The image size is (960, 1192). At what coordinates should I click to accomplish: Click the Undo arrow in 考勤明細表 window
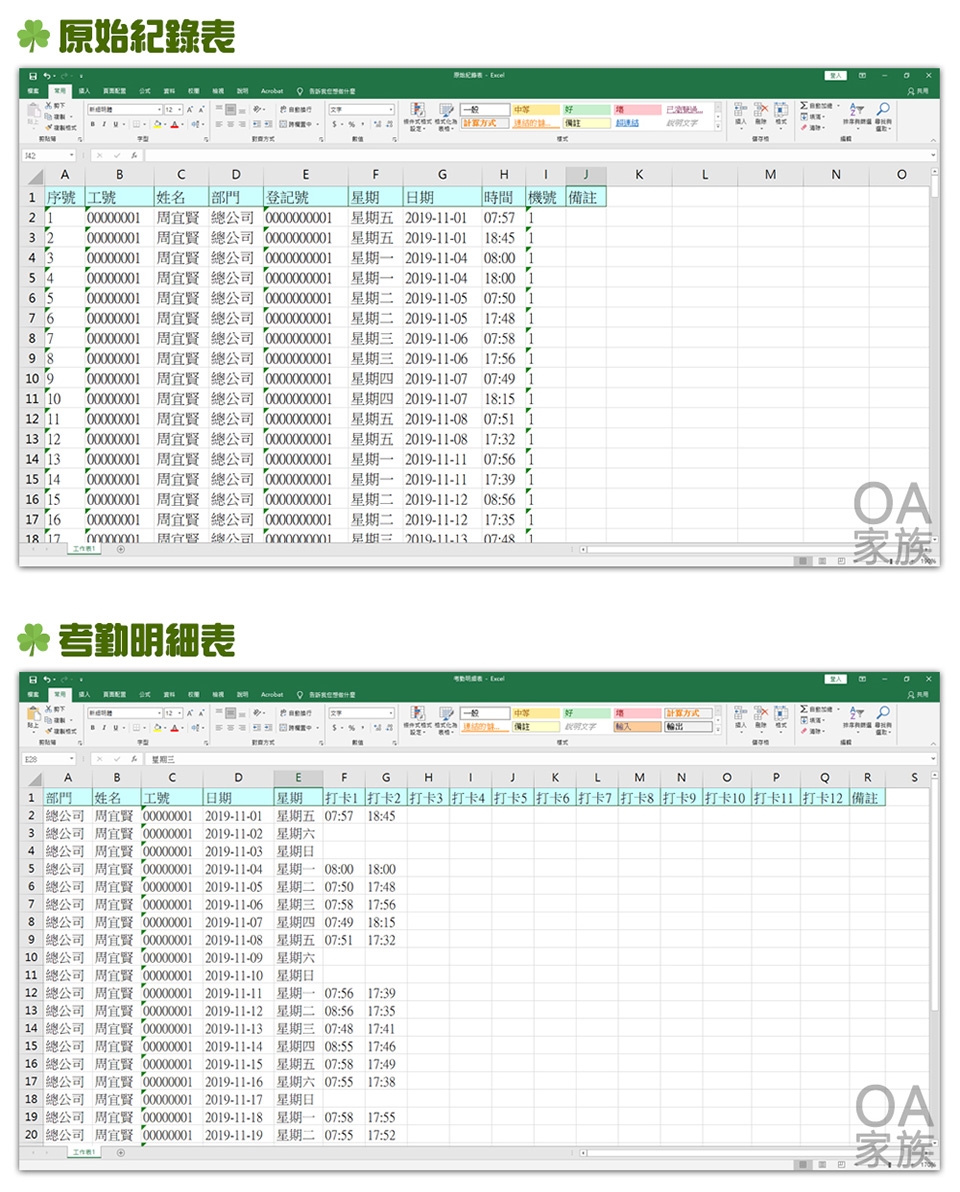coord(49,679)
